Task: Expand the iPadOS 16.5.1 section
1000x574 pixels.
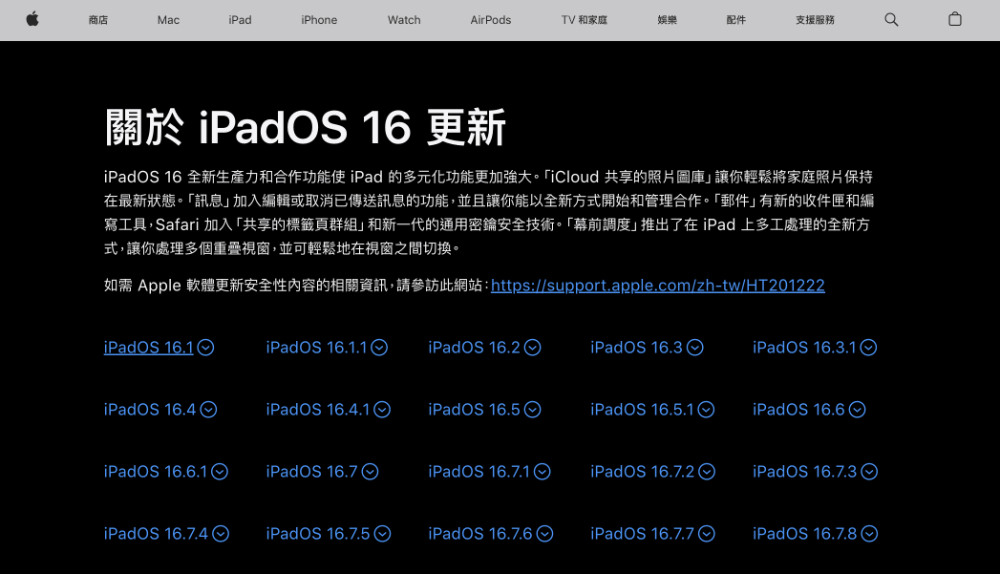Action: click(x=652, y=409)
